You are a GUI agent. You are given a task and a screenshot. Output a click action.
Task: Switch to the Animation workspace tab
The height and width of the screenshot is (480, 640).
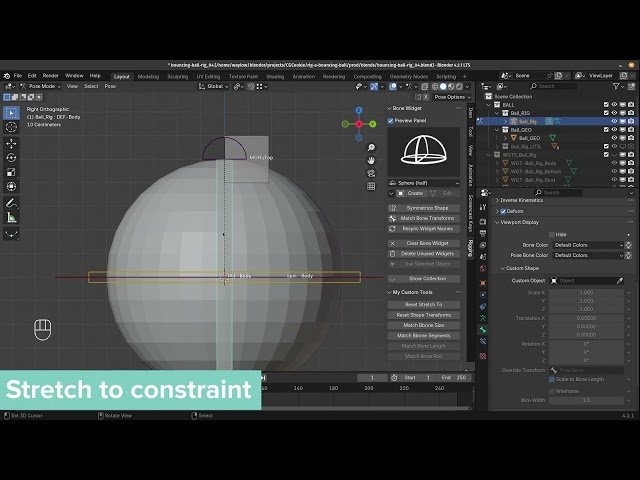pos(303,77)
